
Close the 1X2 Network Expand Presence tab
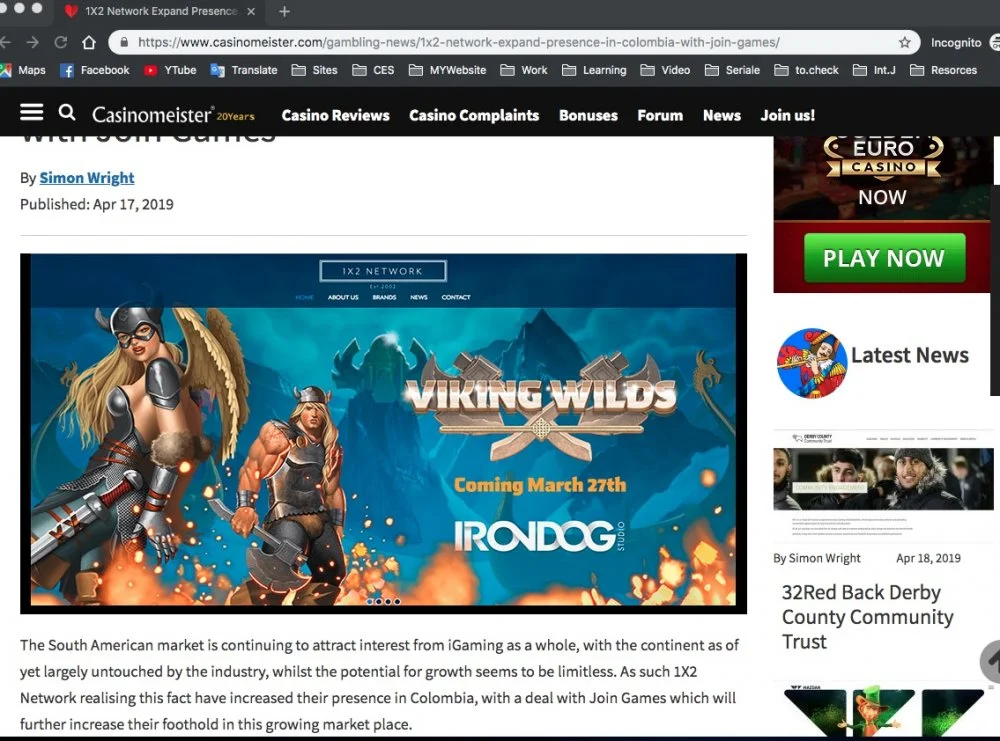251,11
